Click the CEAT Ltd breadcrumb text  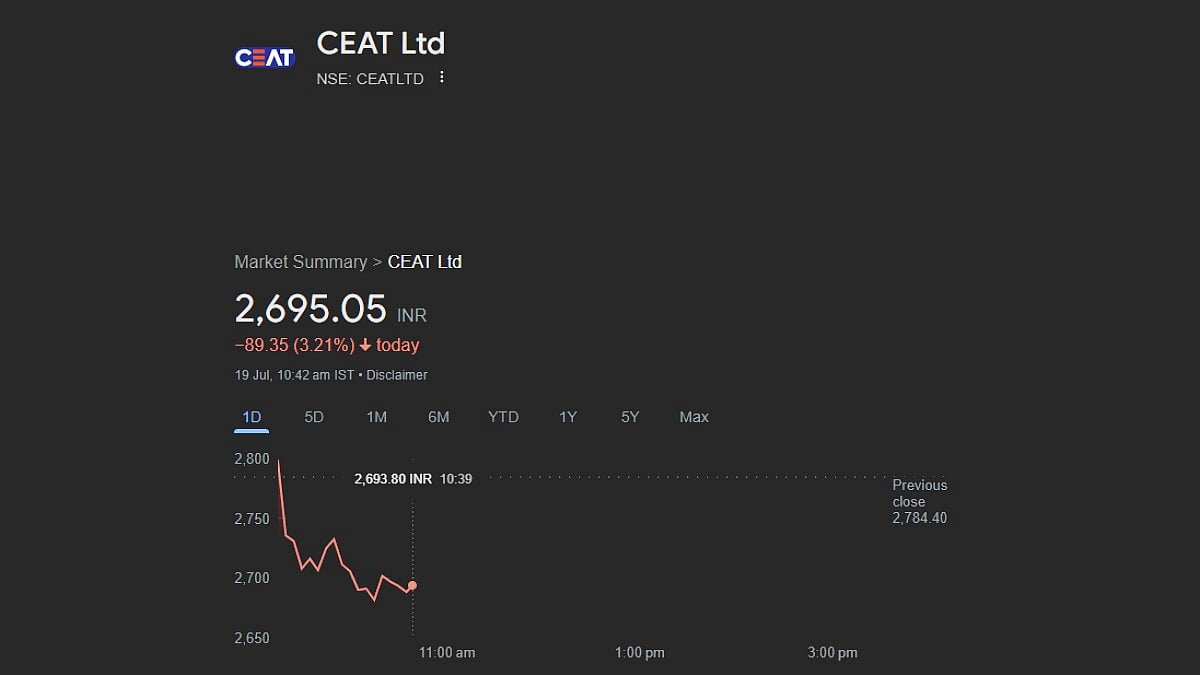425,262
